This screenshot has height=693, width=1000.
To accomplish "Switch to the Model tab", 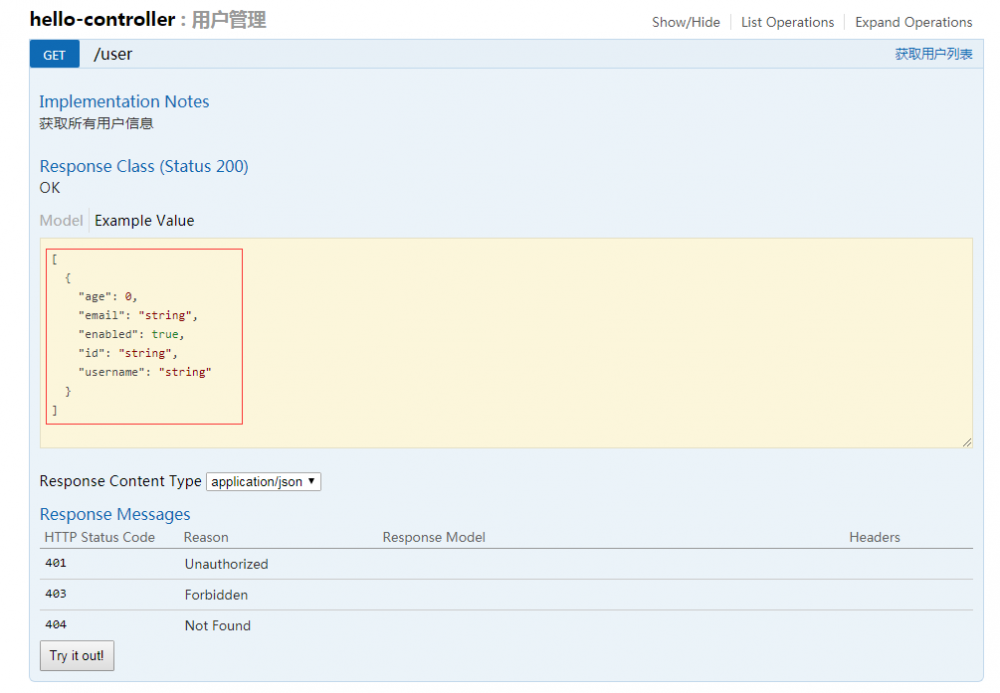I will click(x=61, y=220).
